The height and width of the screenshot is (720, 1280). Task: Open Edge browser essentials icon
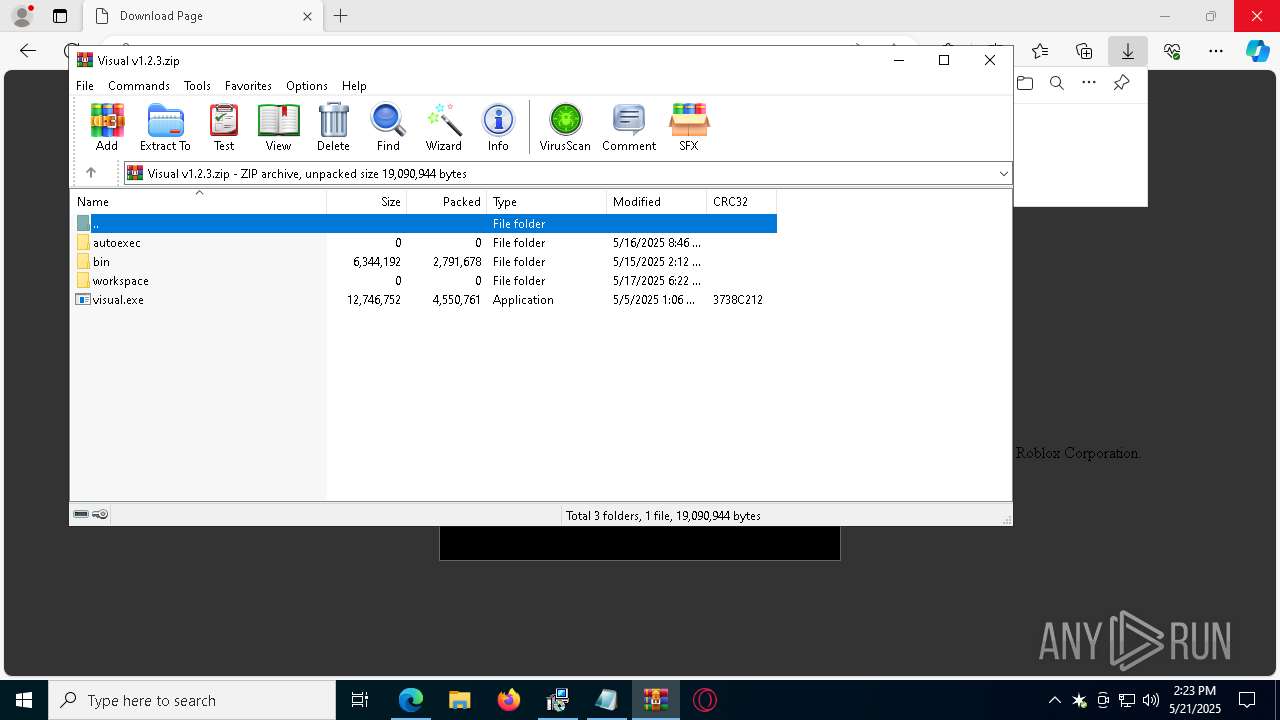click(x=1172, y=51)
